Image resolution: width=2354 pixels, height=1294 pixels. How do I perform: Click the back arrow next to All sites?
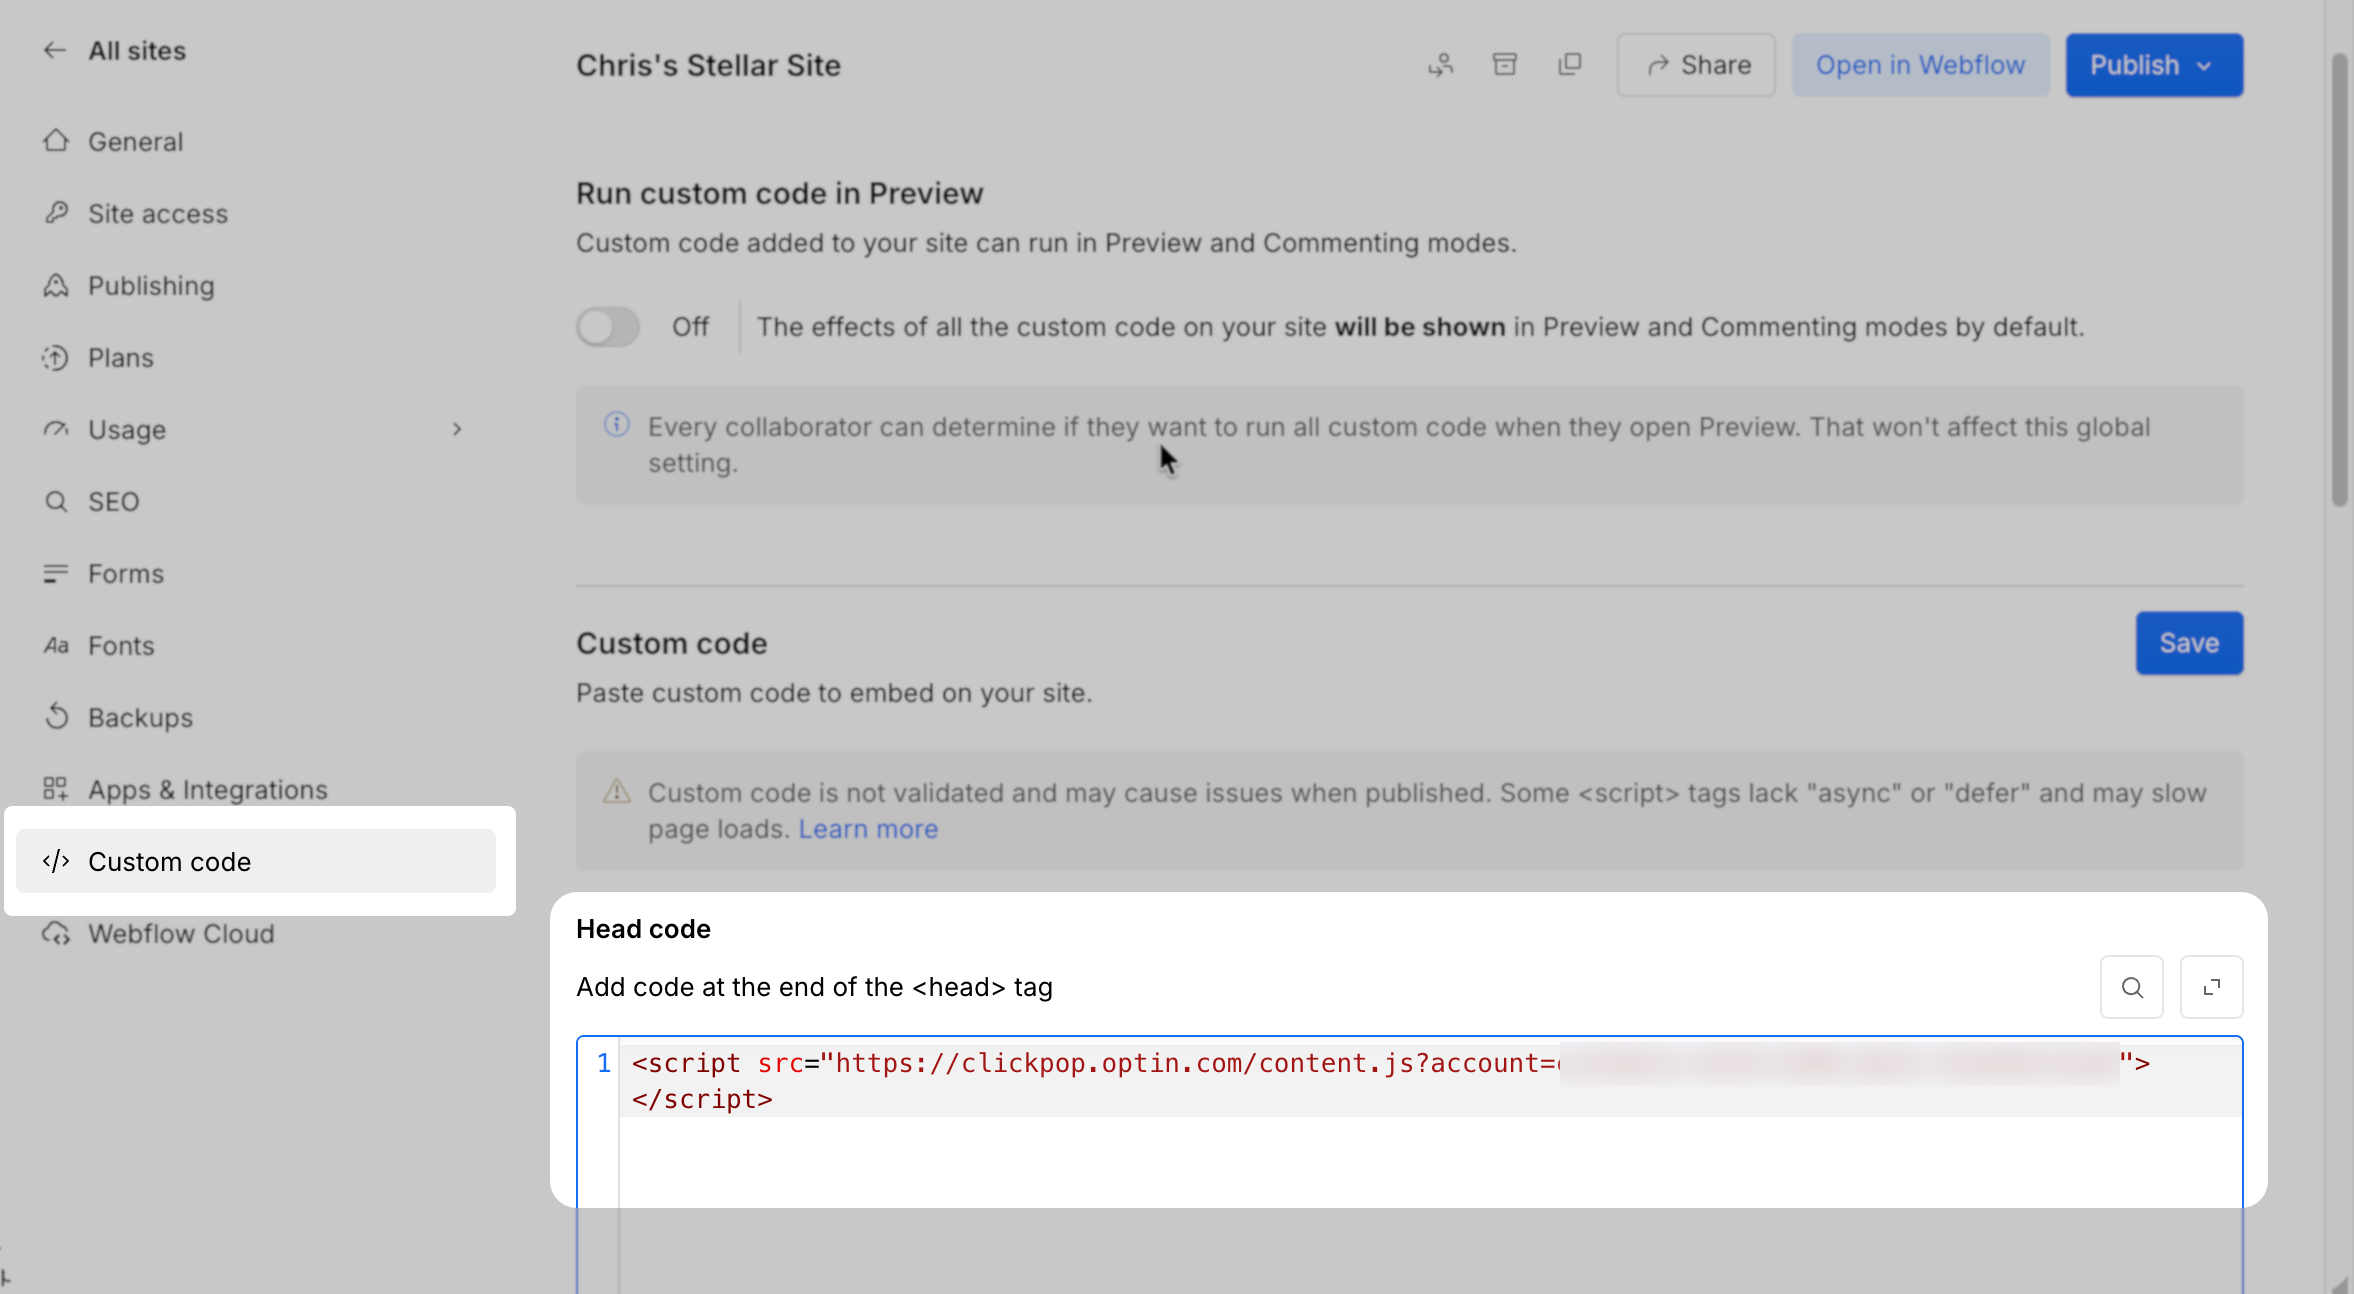point(55,50)
